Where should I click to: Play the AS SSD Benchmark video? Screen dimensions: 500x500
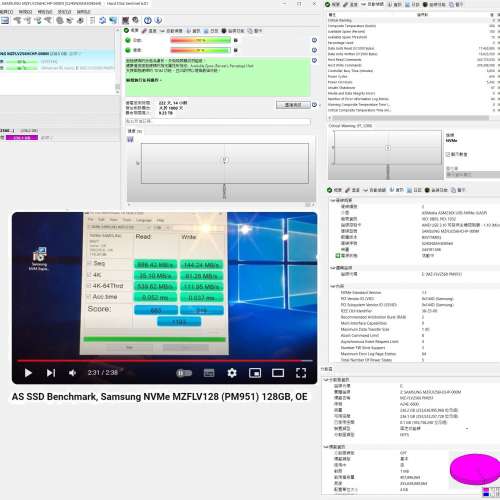point(28,373)
